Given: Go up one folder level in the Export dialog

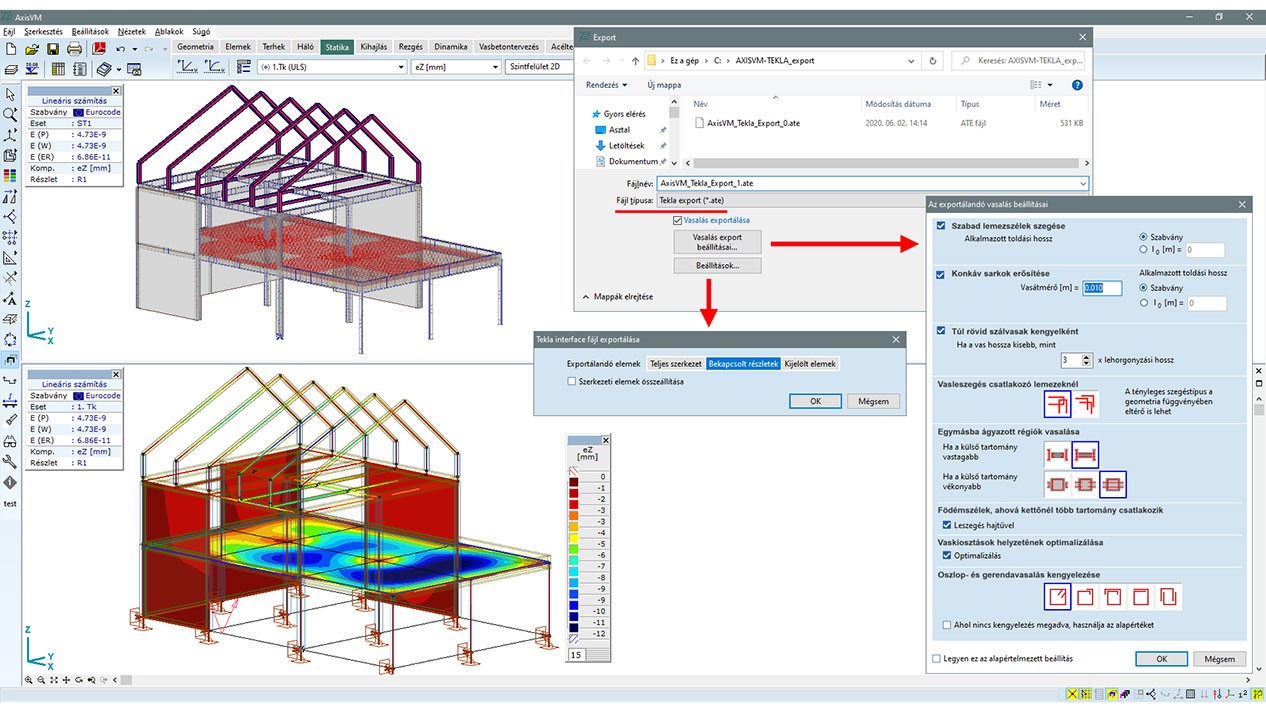Looking at the screenshot, I should [x=635, y=60].
